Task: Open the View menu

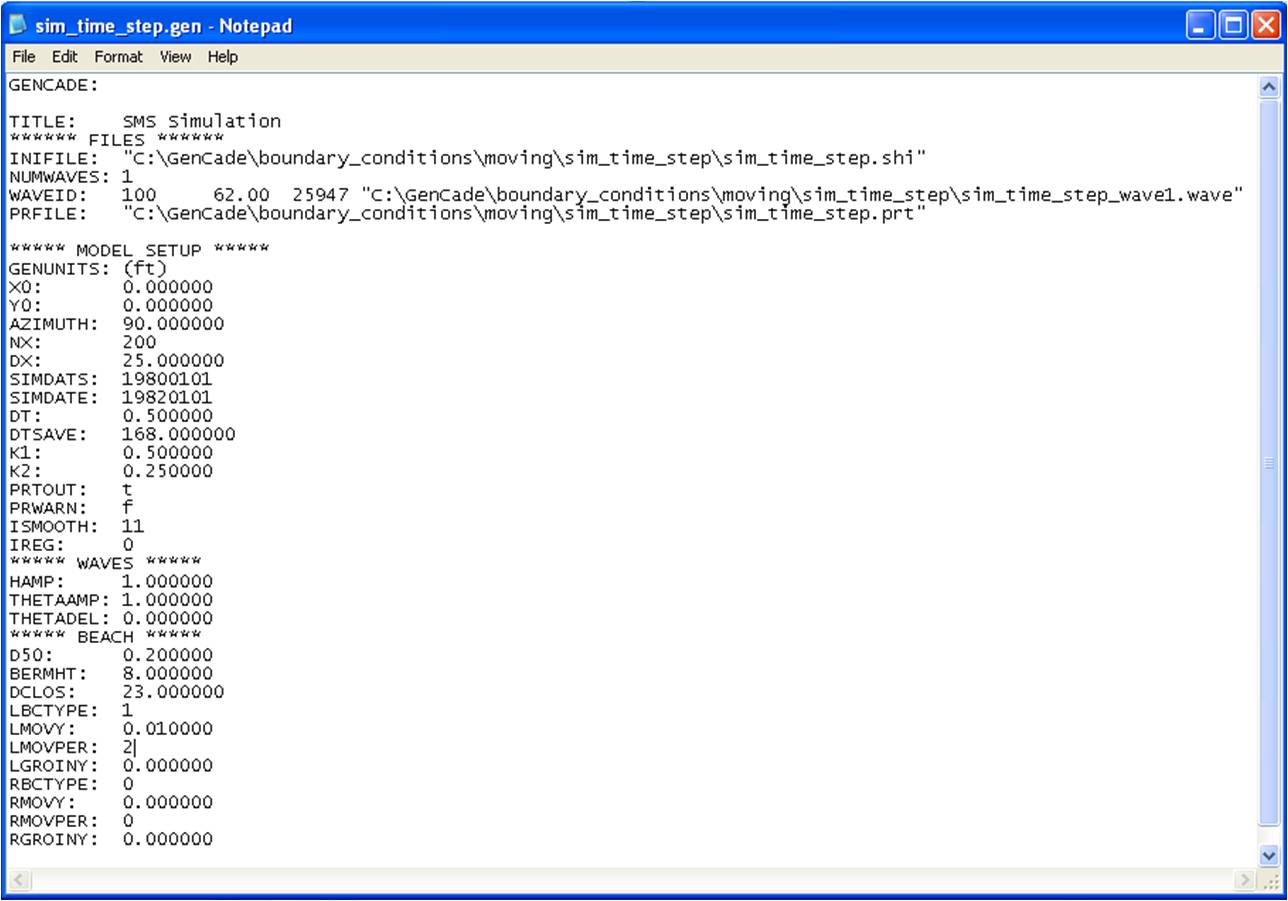Action: (175, 57)
